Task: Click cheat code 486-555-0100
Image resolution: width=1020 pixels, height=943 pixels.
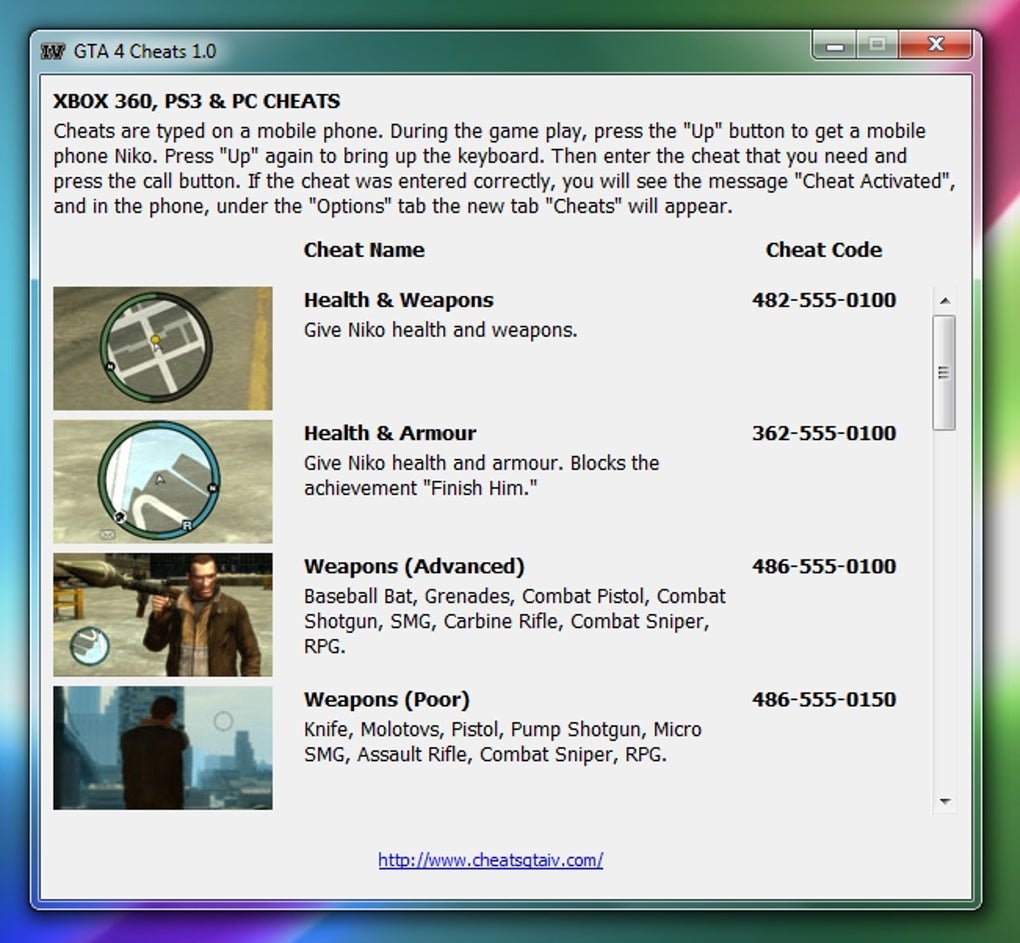Action: coord(824,566)
